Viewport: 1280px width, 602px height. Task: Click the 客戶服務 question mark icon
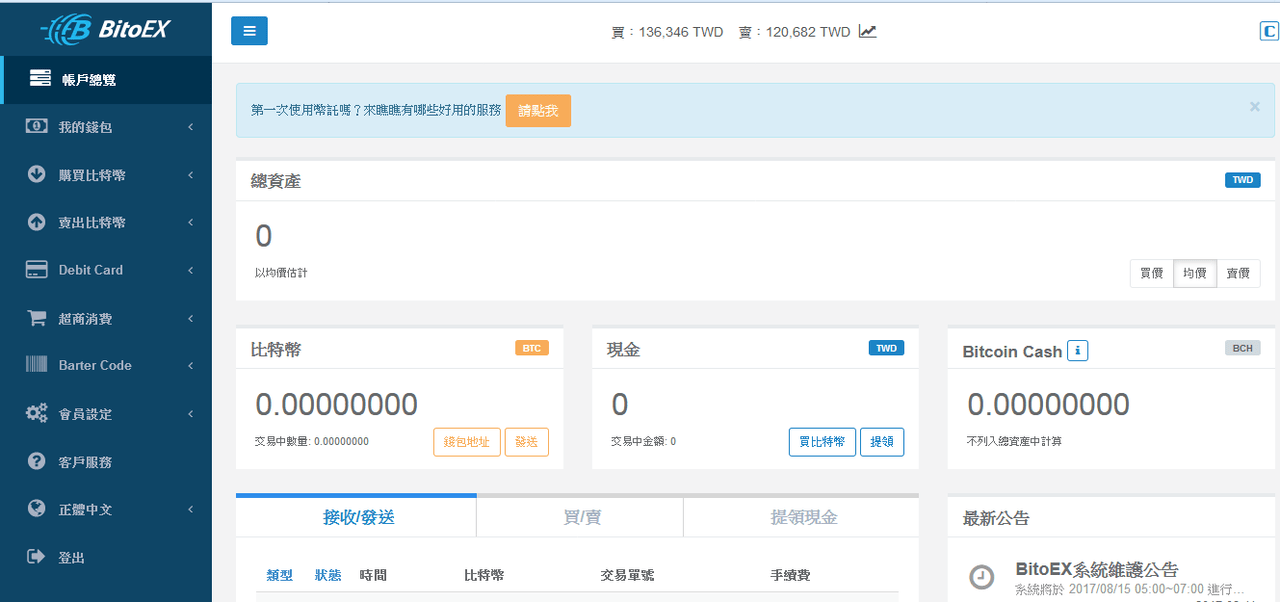coord(36,461)
